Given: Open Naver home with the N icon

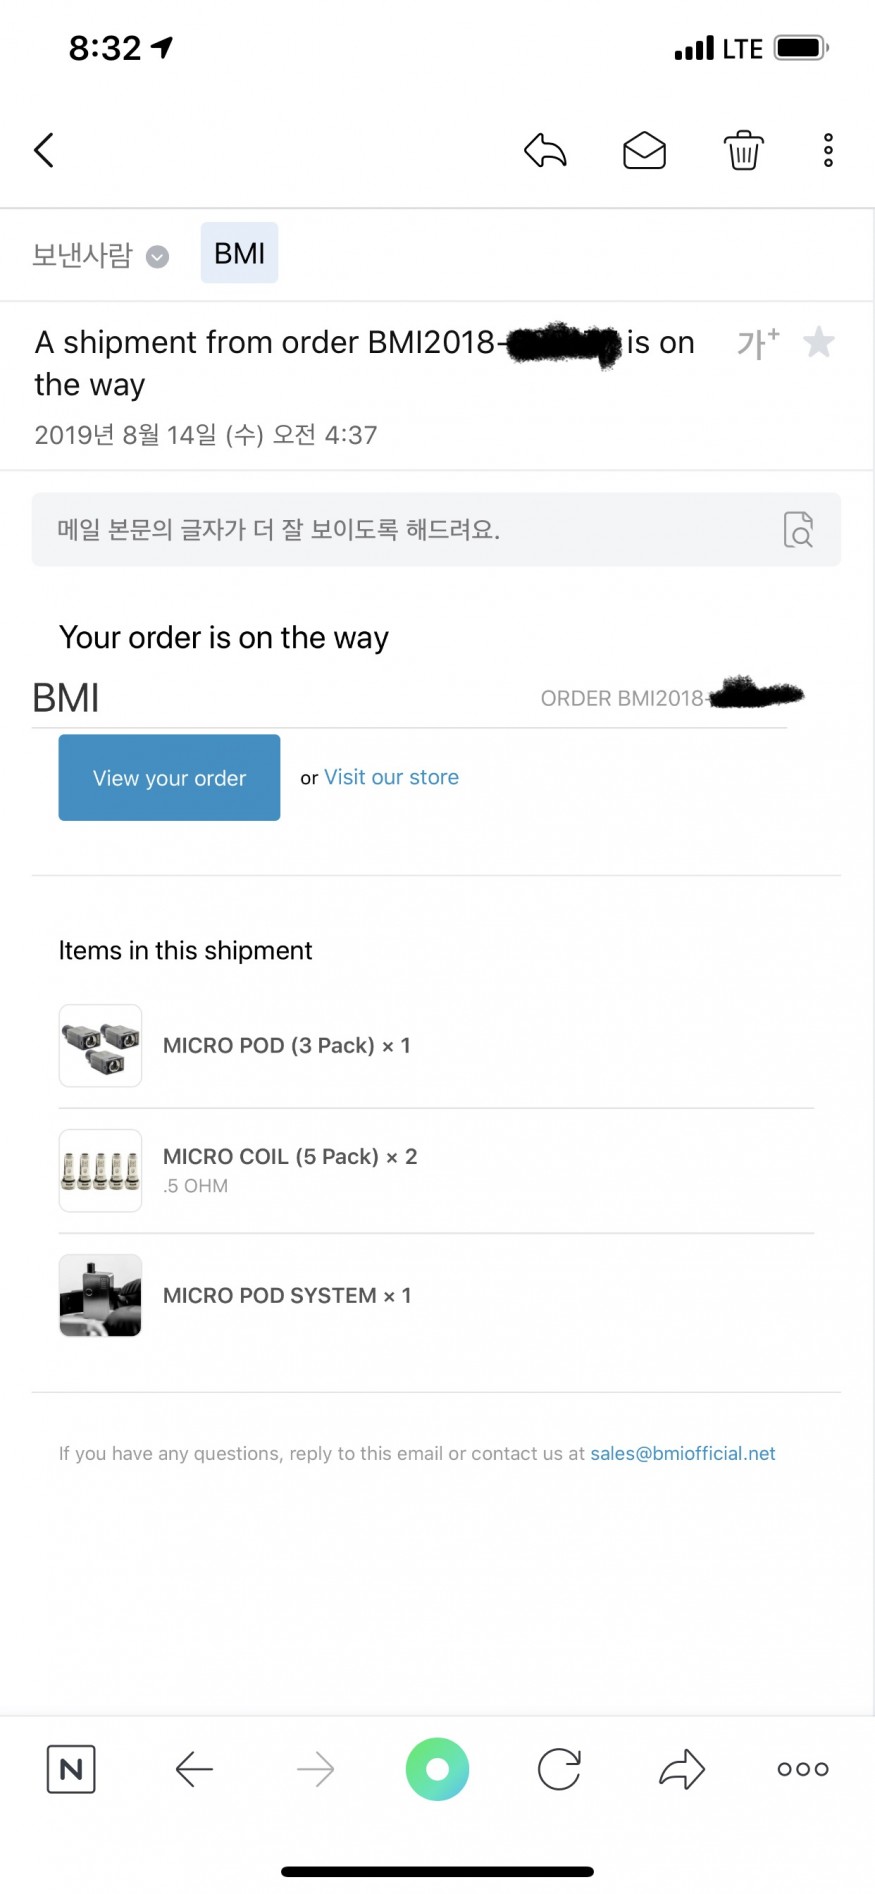Looking at the screenshot, I should [71, 1769].
